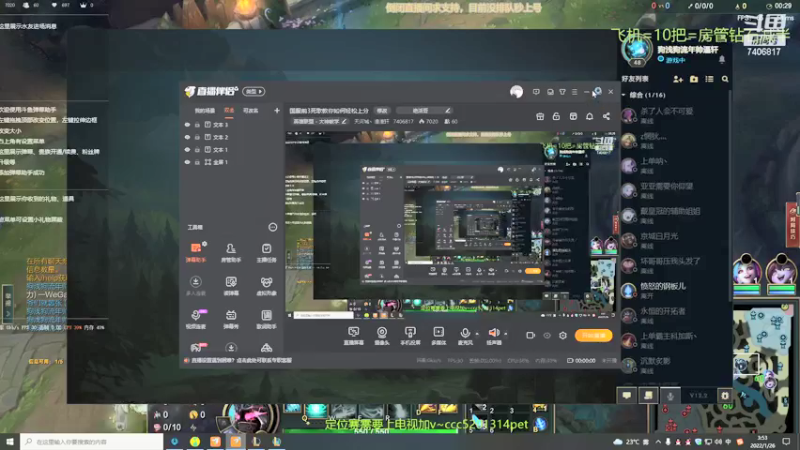Open the 弹幕助手 danmaku assistant tool
Viewport: 800px width, 450px height.
(x=196, y=252)
